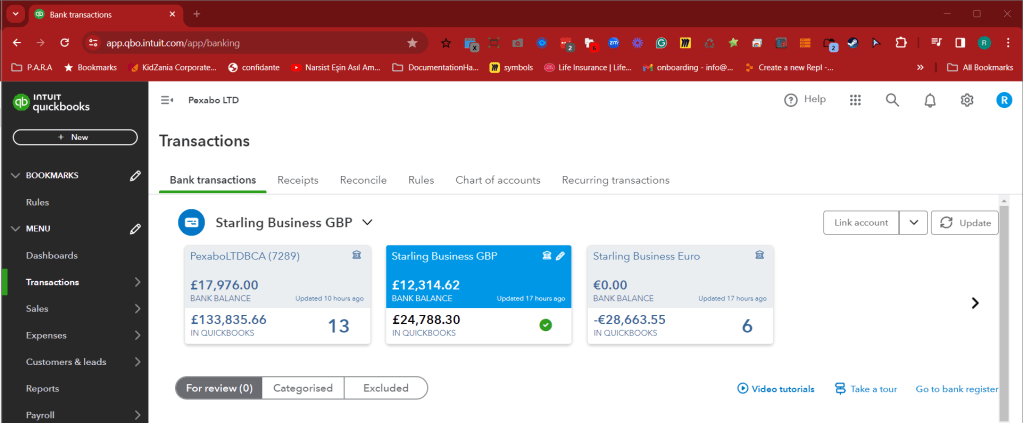
Task: Open the Starling Business GBP account dropdown
Action: pyautogui.click(x=367, y=223)
